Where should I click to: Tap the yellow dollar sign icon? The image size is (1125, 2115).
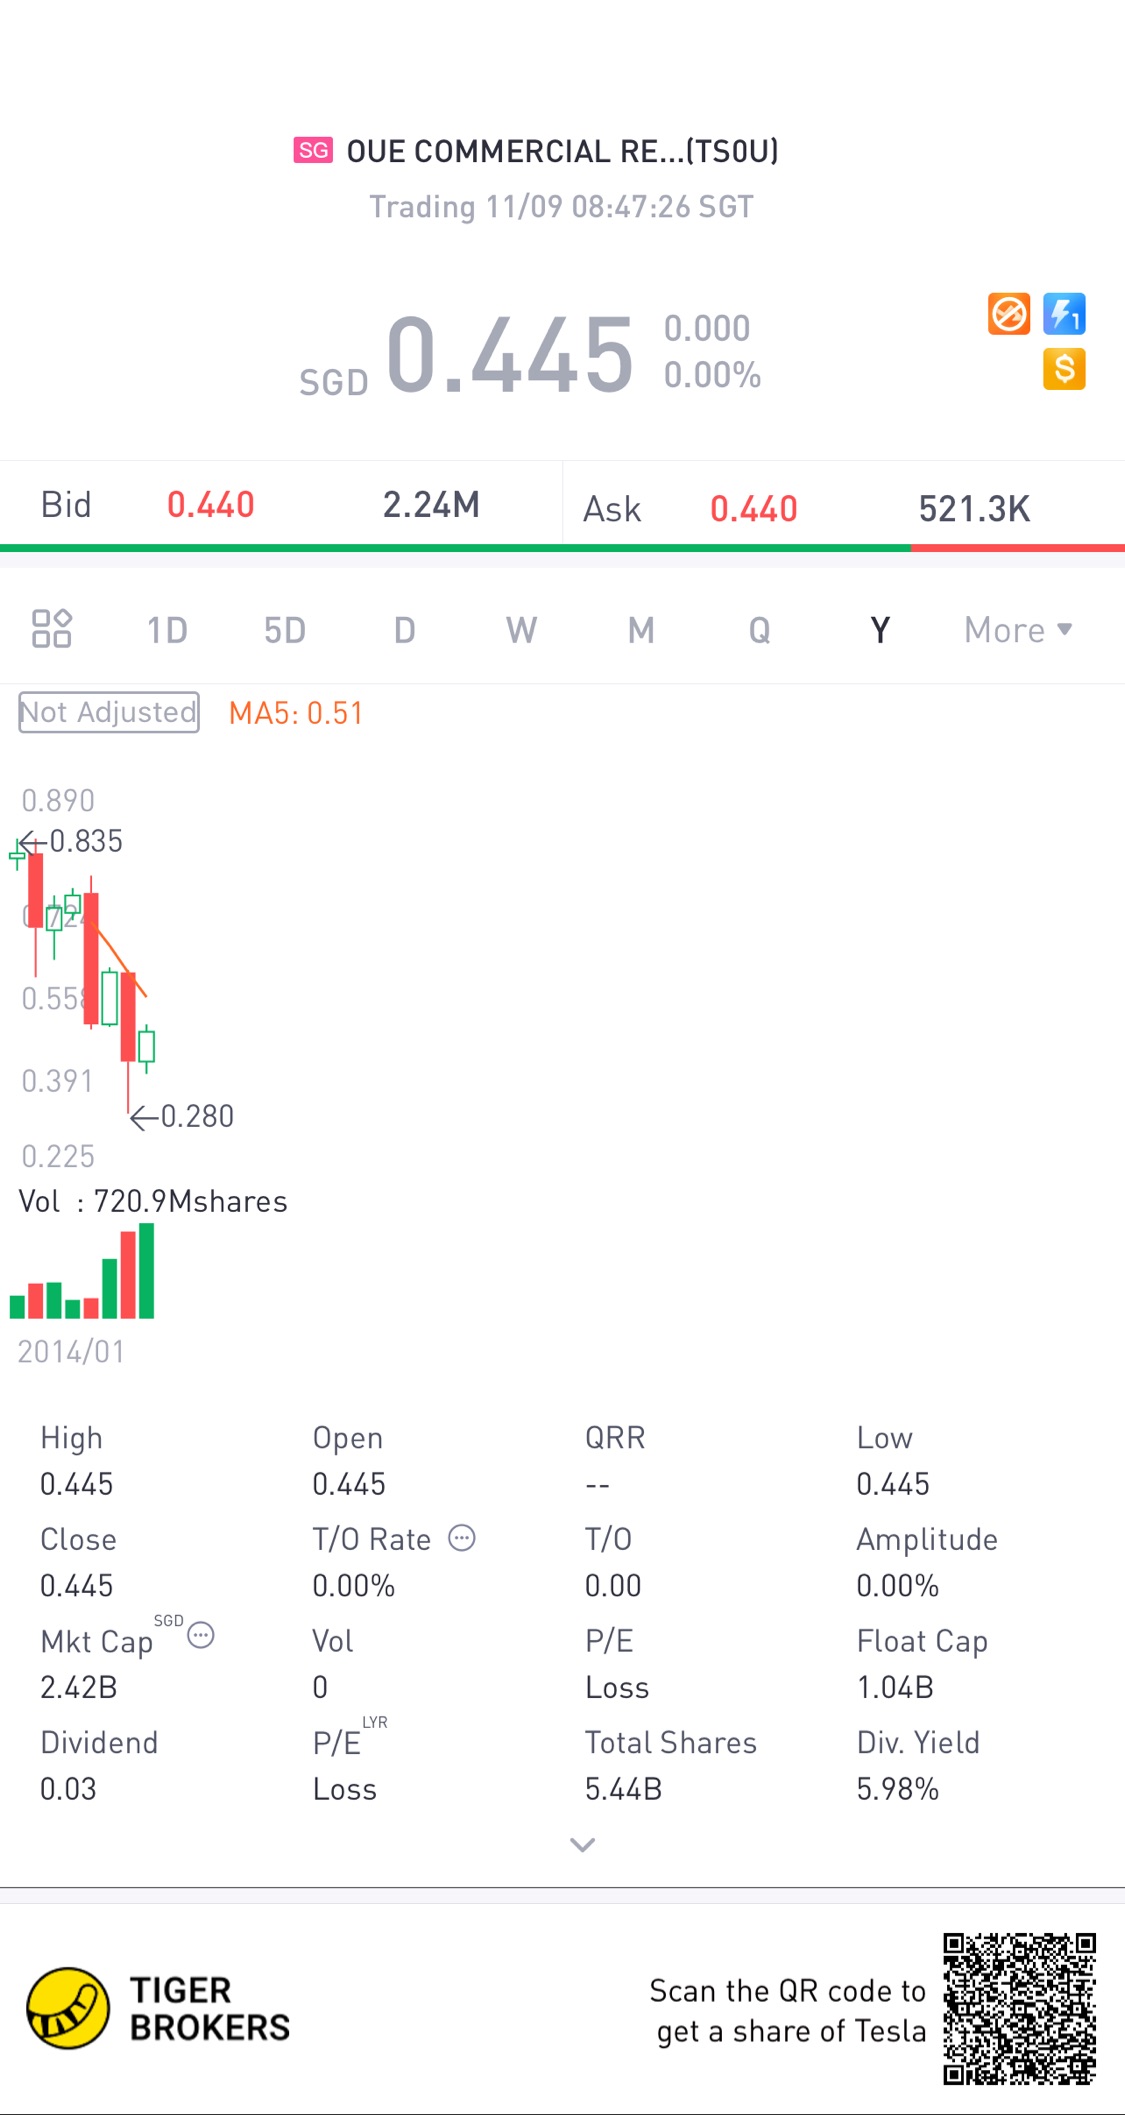click(1064, 369)
